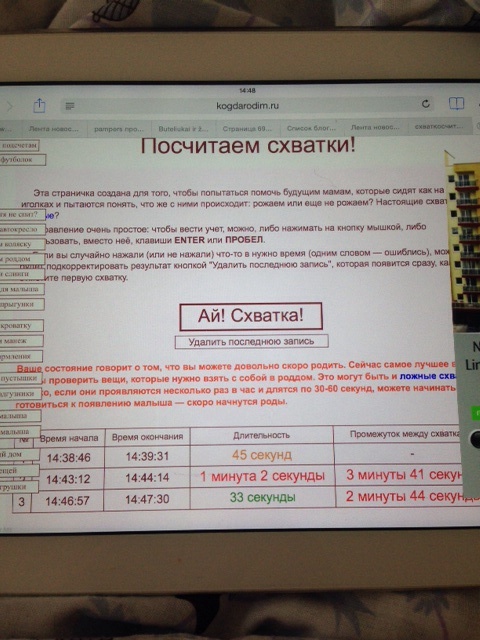Viewport: 480px width, 640px height.
Task: Click the 'кроватку' sidebar button
Action: [21, 326]
